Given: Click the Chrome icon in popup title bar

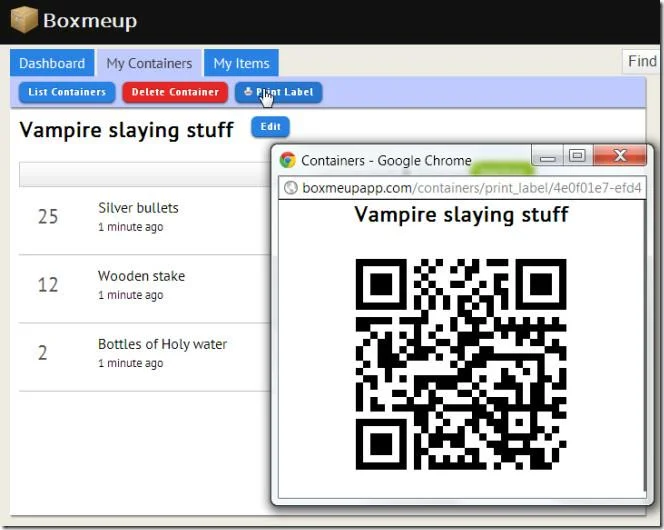Looking at the screenshot, I should (288, 160).
